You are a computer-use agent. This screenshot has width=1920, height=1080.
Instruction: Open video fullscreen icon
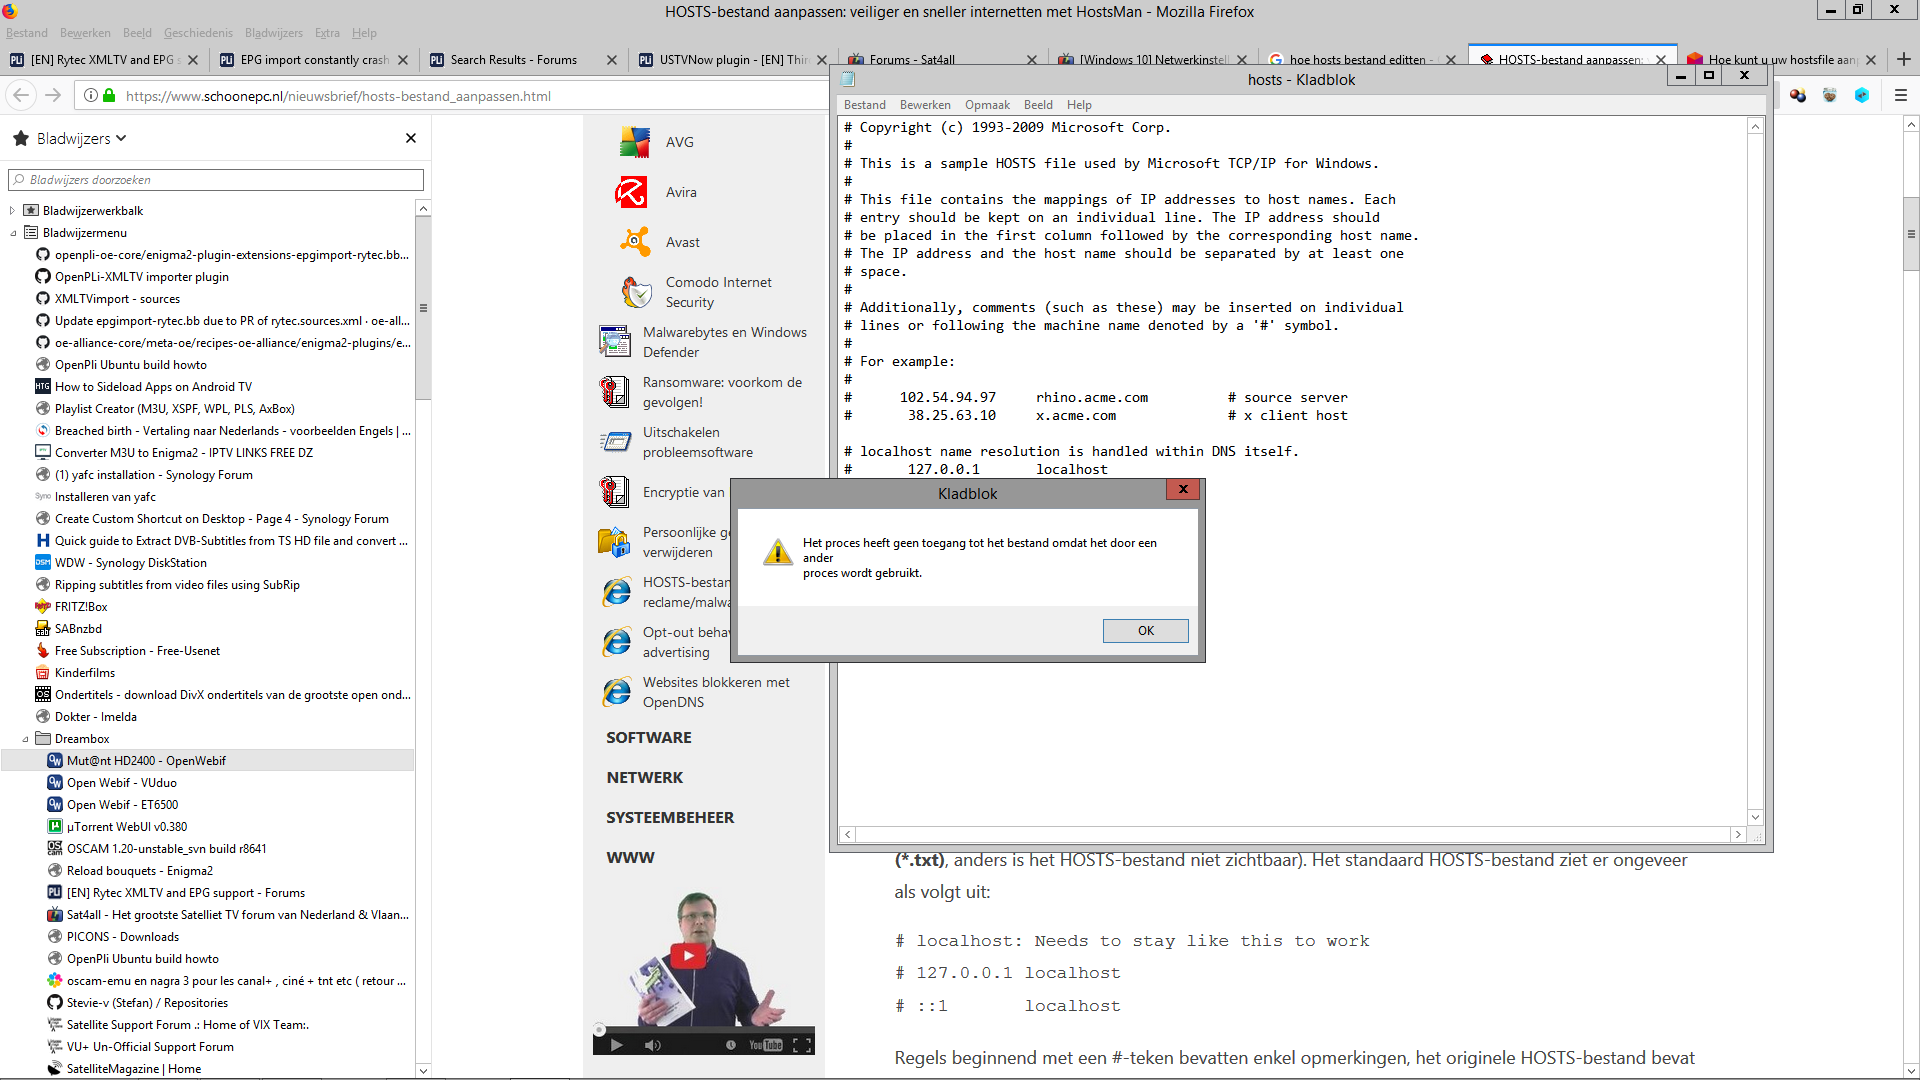[801, 1045]
